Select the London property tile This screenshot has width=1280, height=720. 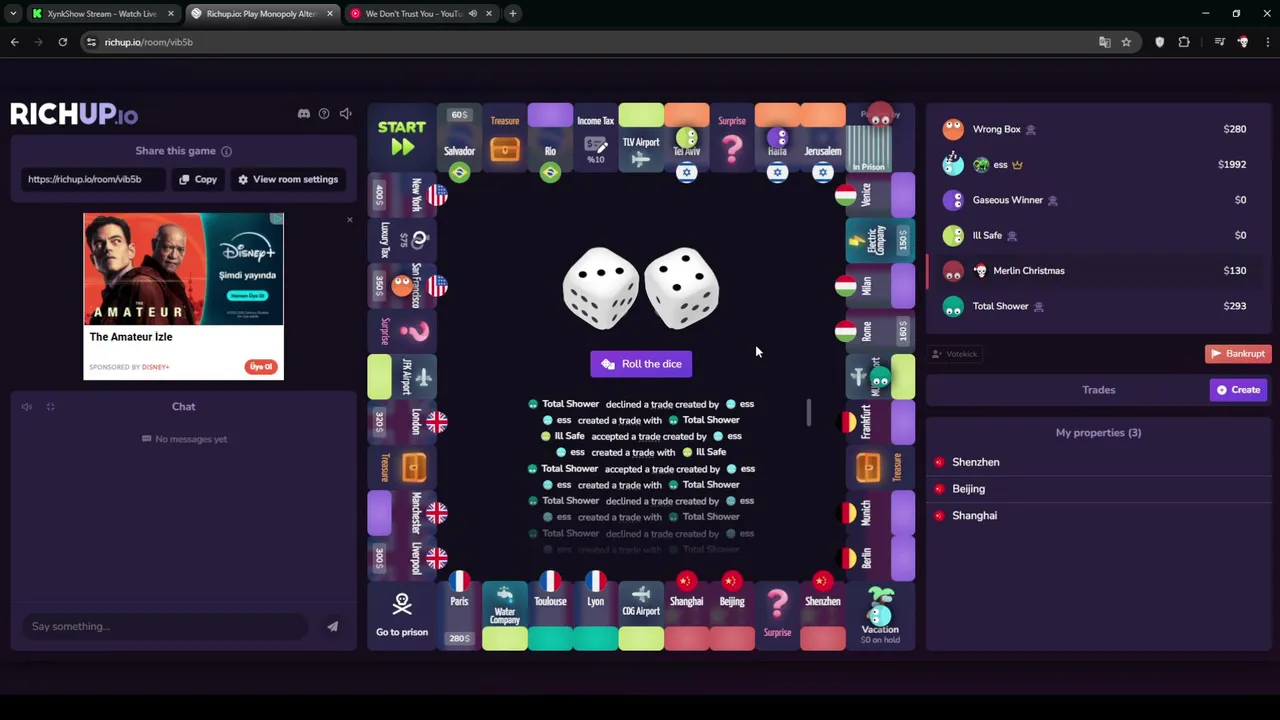click(x=402, y=422)
